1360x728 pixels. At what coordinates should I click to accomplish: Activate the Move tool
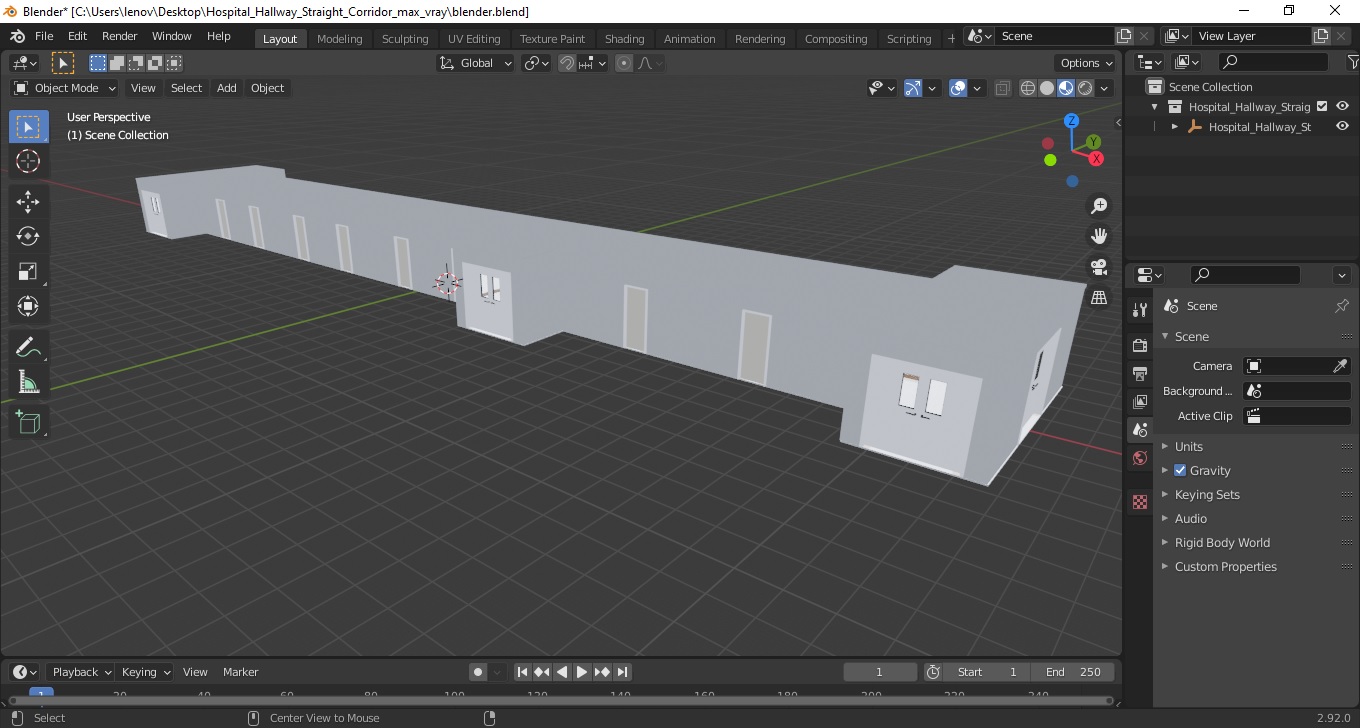point(28,201)
